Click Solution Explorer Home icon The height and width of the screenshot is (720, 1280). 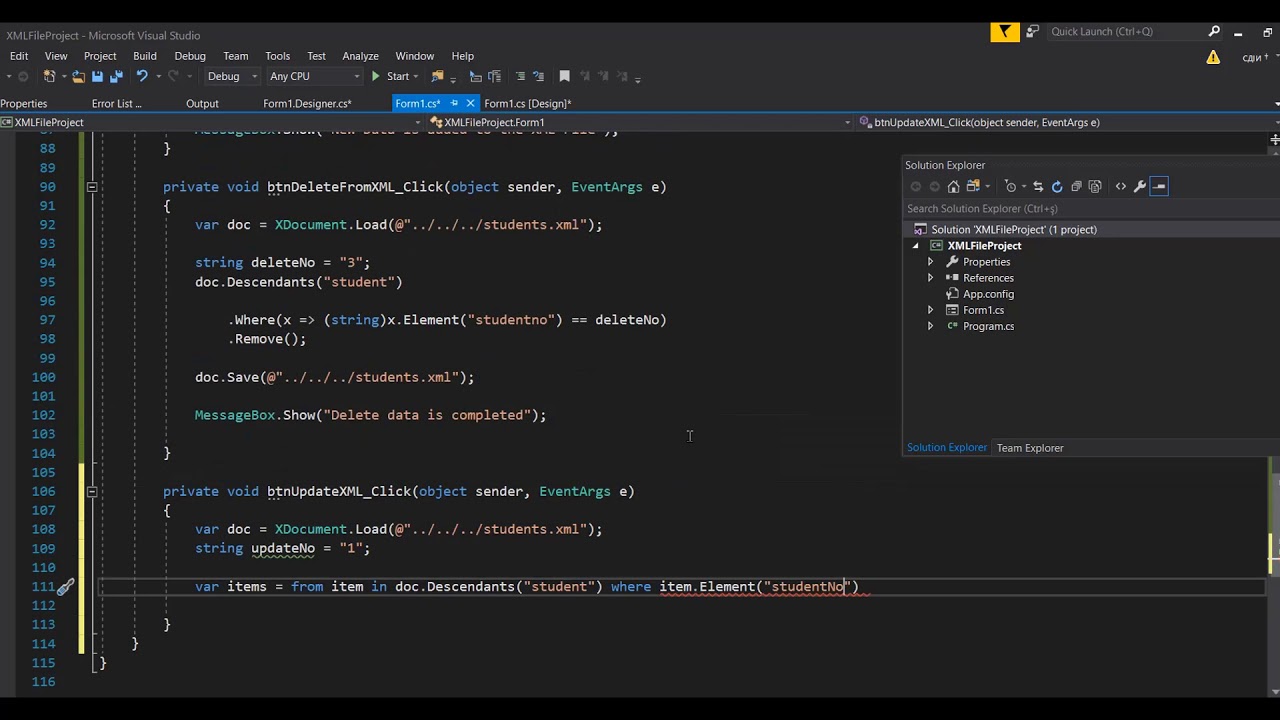[x=953, y=186]
